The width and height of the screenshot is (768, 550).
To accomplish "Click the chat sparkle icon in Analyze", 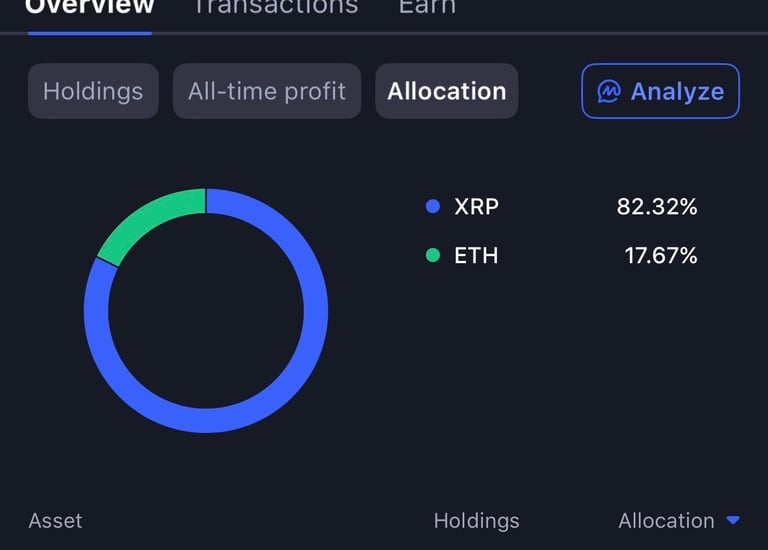I will [609, 92].
